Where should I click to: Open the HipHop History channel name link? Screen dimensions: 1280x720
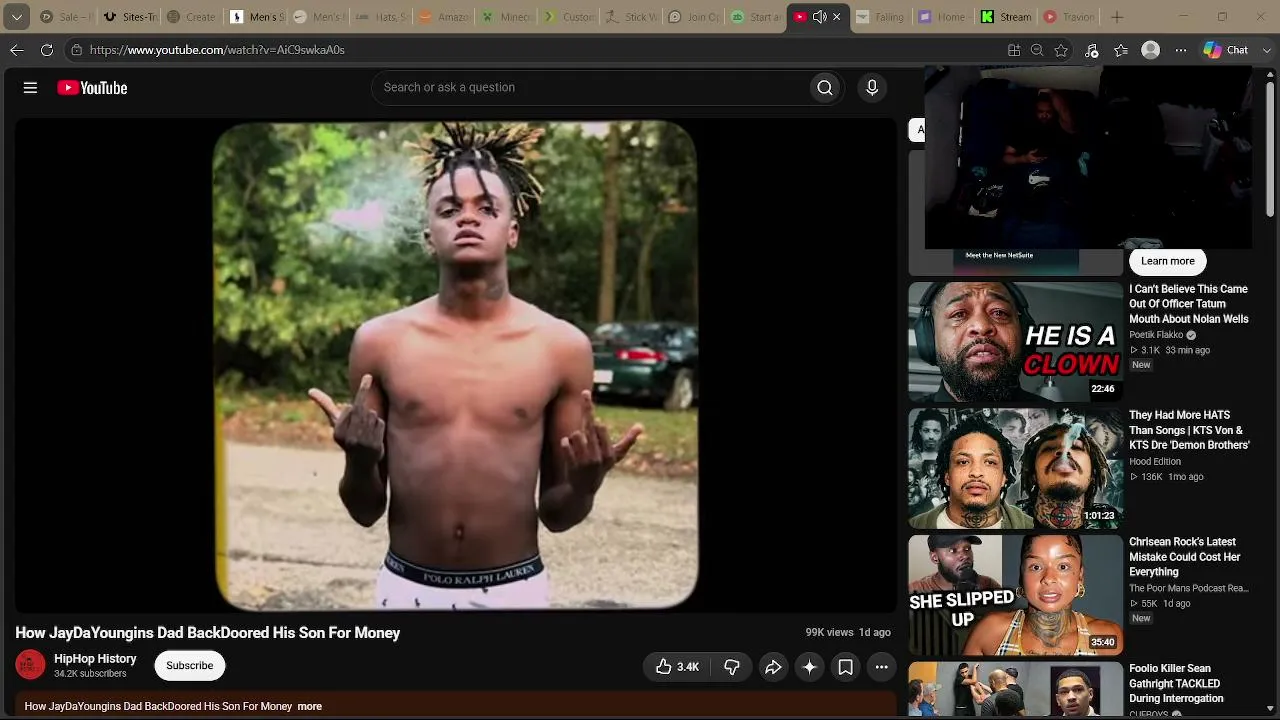pyautogui.click(x=95, y=659)
